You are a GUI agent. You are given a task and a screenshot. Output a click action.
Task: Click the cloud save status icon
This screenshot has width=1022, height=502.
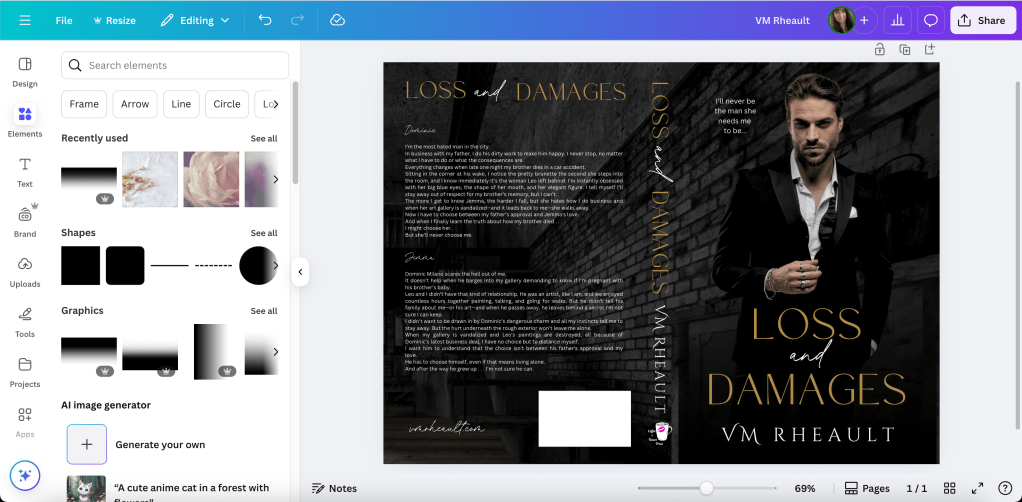(x=337, y=20)
